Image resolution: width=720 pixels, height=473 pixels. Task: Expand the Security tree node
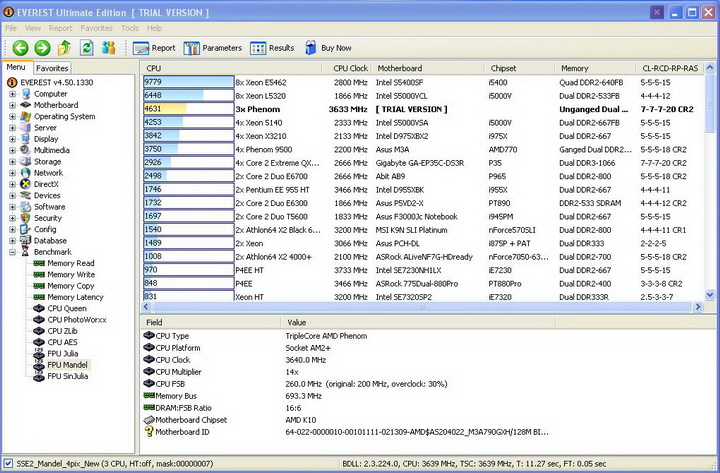[12, 218]
